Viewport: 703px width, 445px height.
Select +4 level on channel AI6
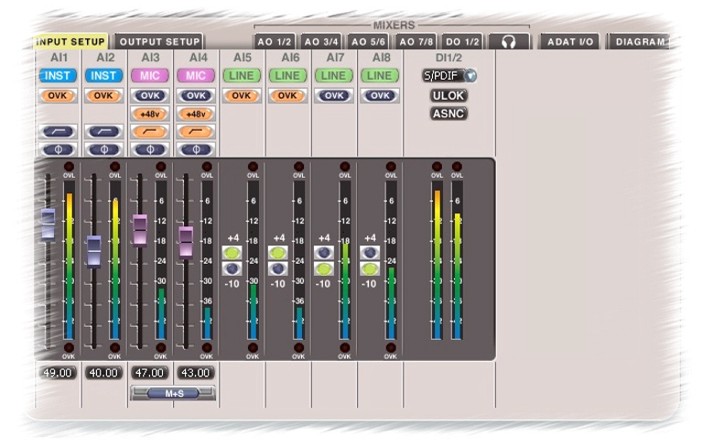tap(278, 253)
